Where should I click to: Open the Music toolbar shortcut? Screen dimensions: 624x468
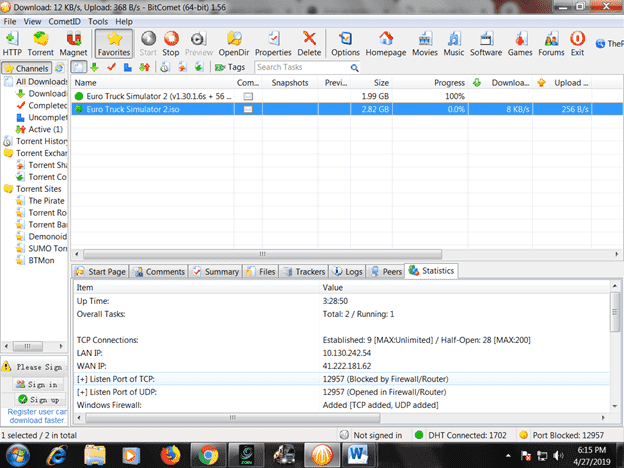454,44
